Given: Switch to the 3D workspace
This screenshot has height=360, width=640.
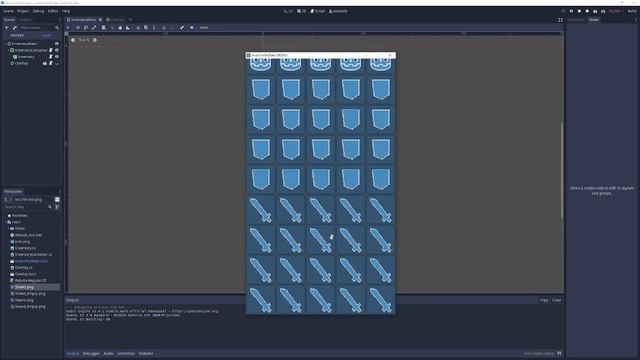Looking at the screenshot, I should [x=302, y=11].
